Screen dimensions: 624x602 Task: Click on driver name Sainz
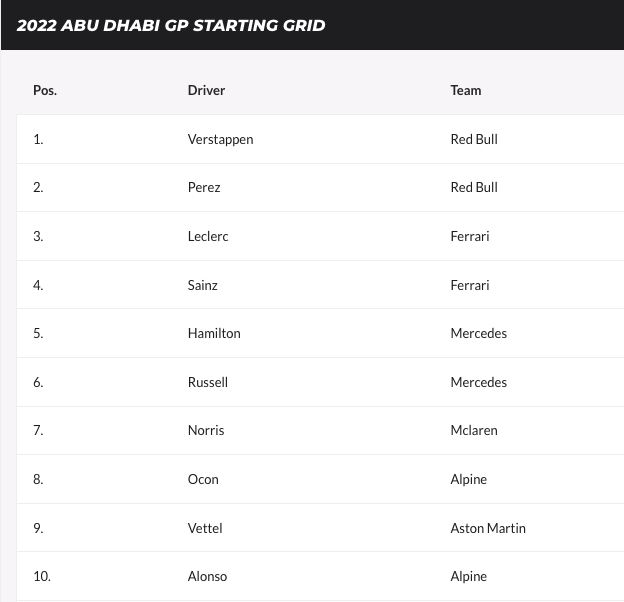pyautogui.click(x=202, y=285)
